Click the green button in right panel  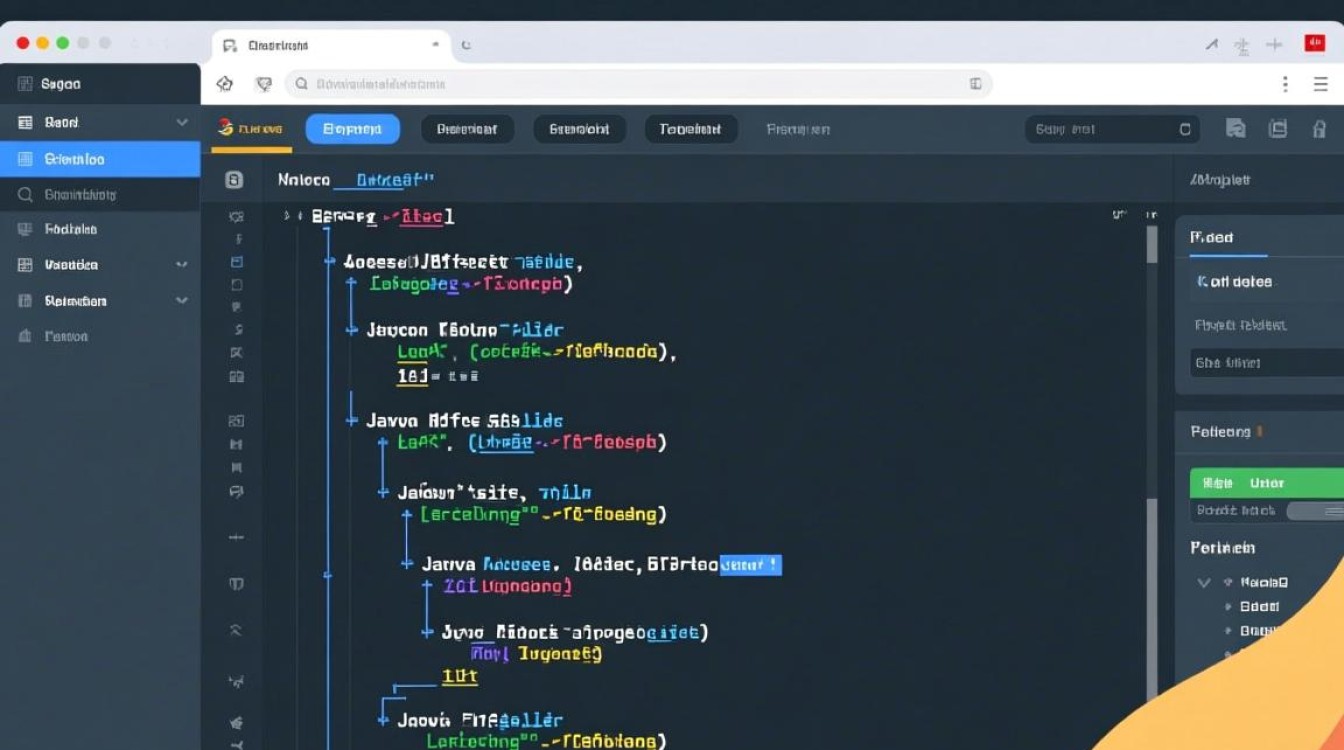pos(1266,483)
